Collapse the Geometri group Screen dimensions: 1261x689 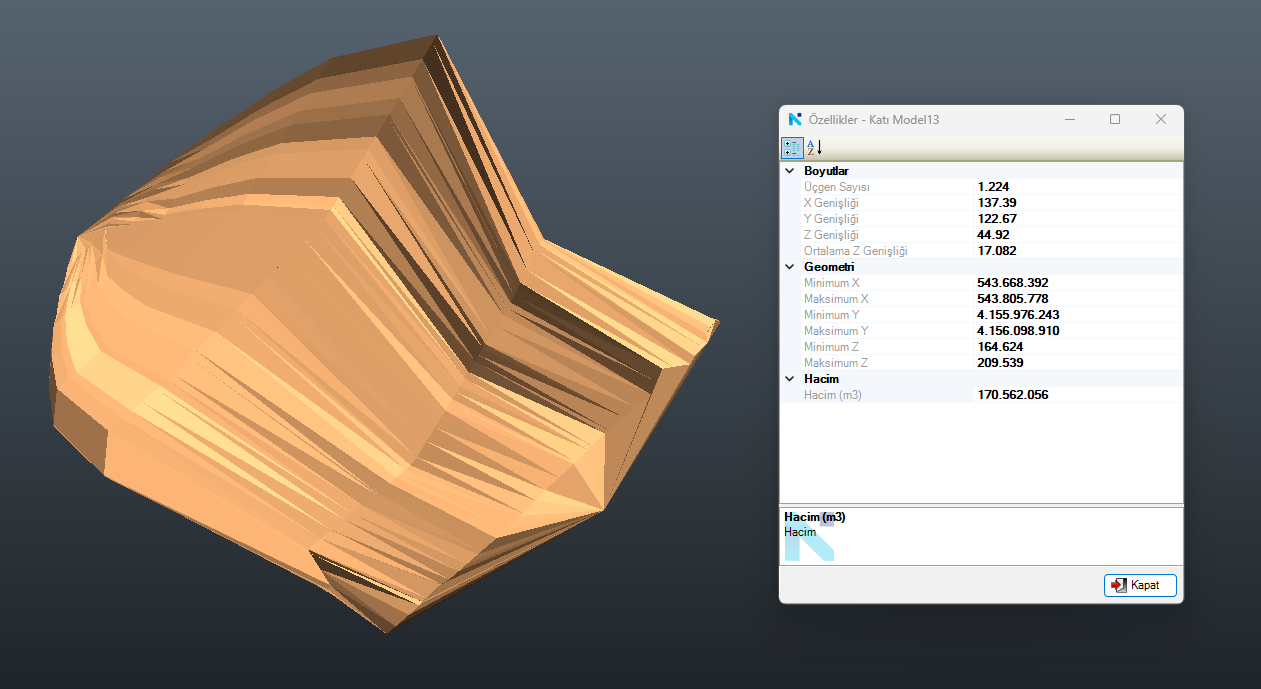tap(789, 267)
